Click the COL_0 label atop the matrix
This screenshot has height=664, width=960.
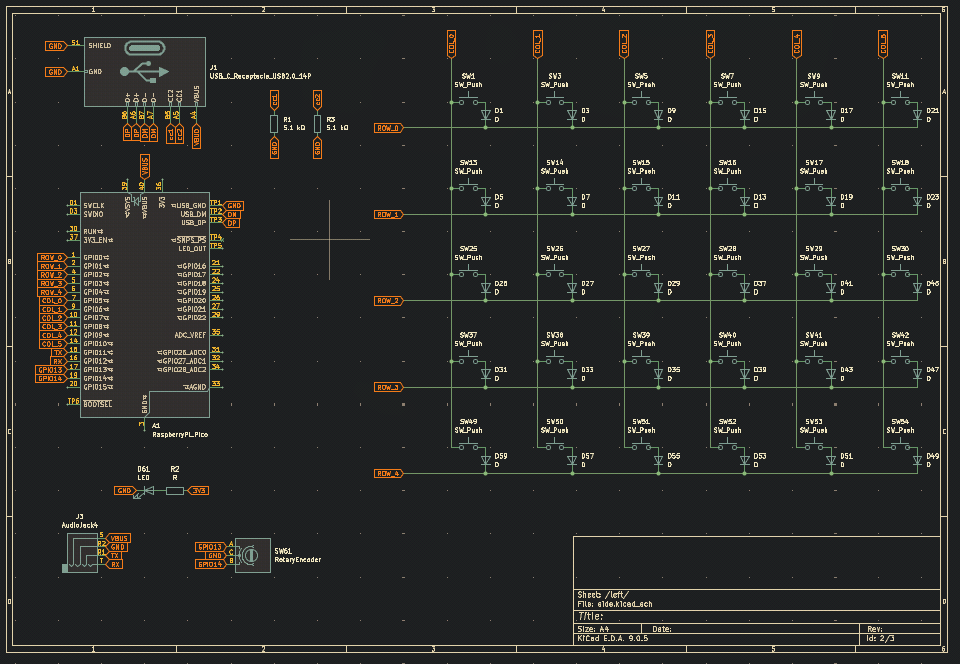click(x=451, y=42)
